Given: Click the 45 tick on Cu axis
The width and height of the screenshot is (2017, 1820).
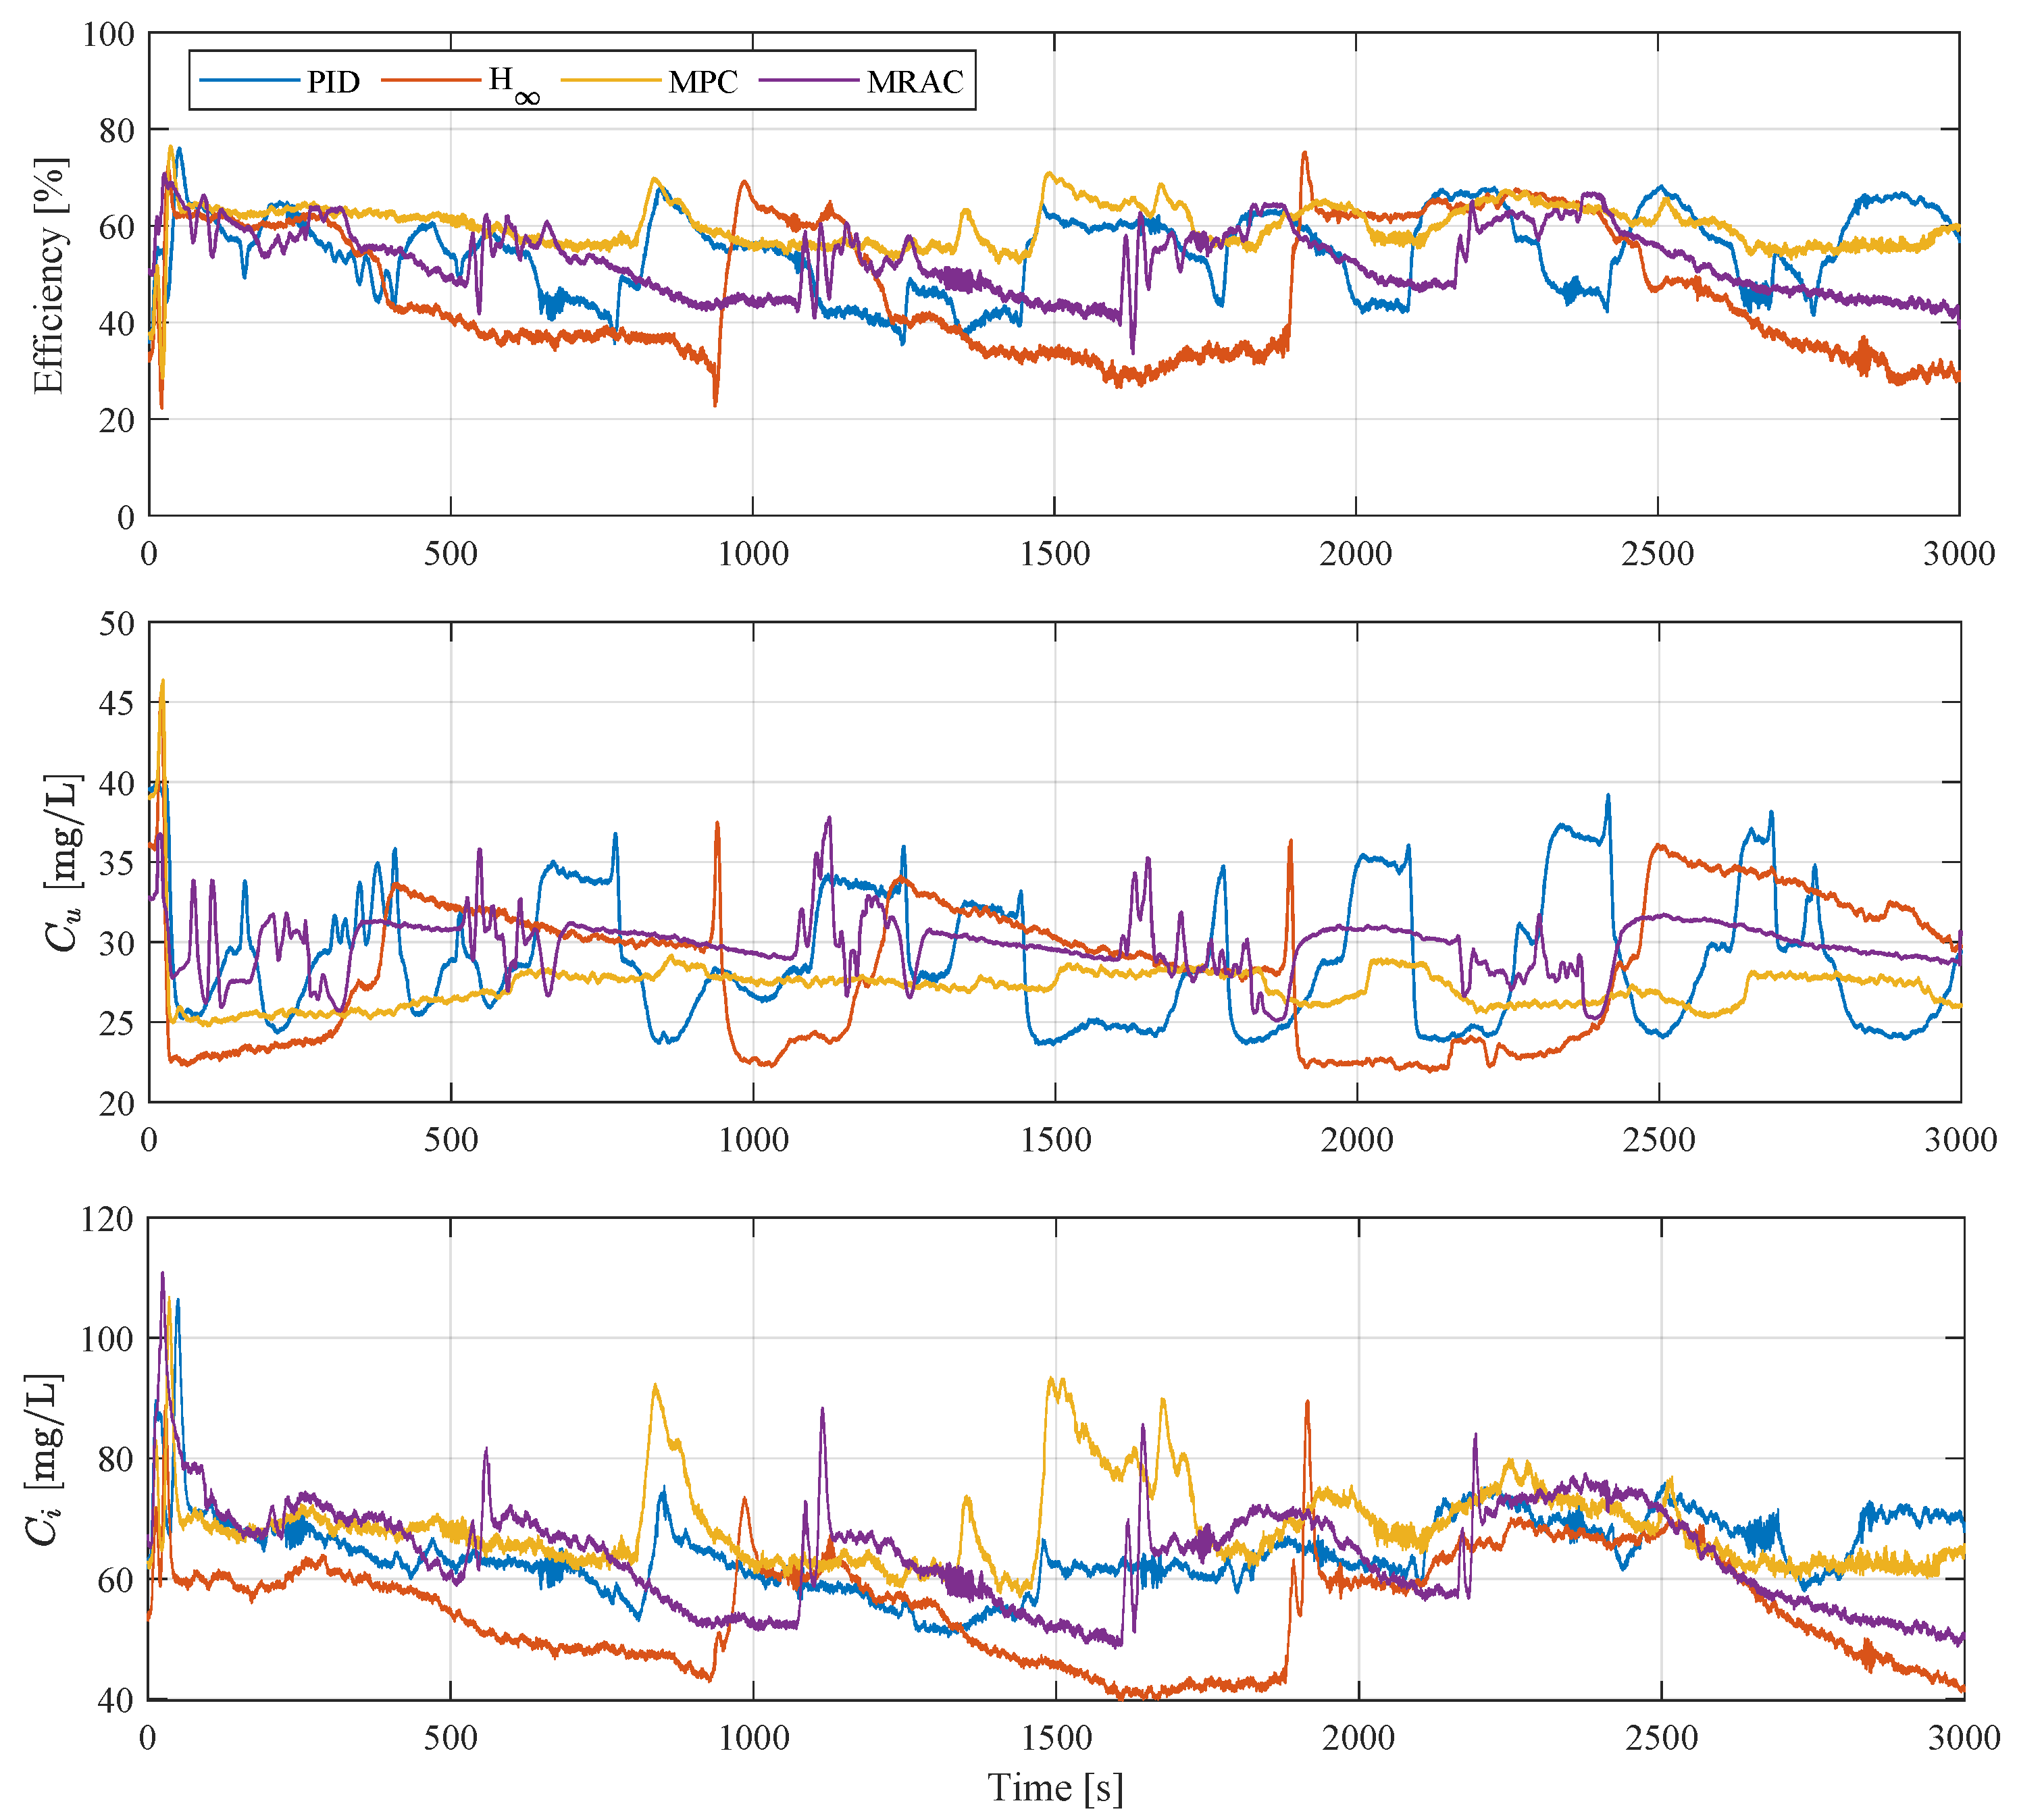Looking at the screenshot, I should coord(116,703).
